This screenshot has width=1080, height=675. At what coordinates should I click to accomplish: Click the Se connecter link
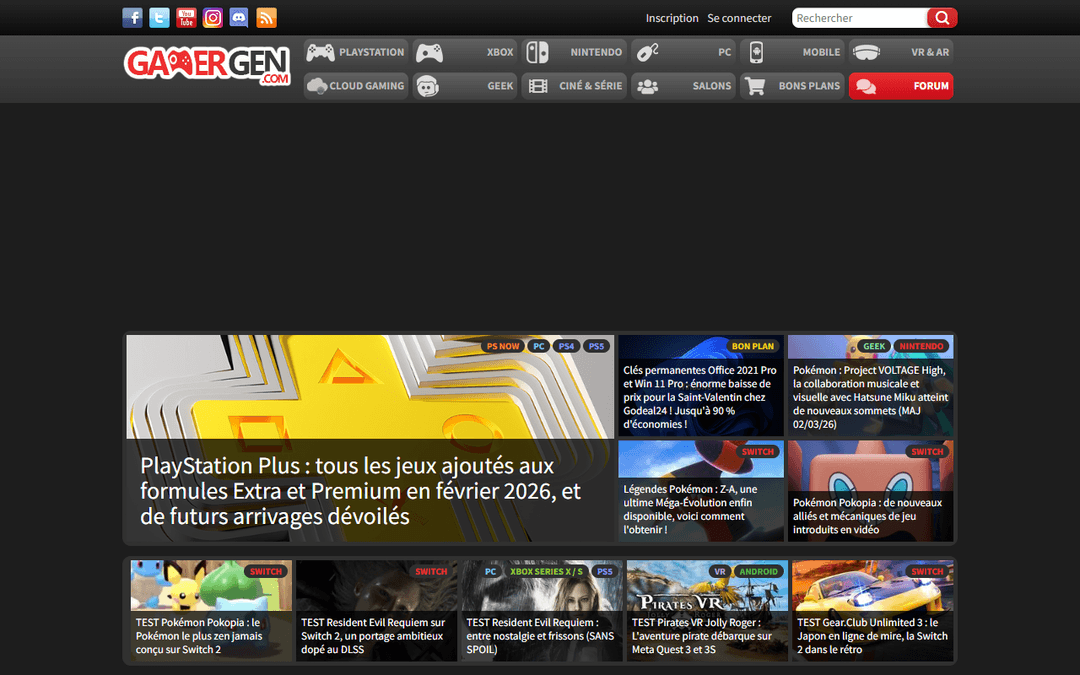pyautogui.click(x=739, y=18)
